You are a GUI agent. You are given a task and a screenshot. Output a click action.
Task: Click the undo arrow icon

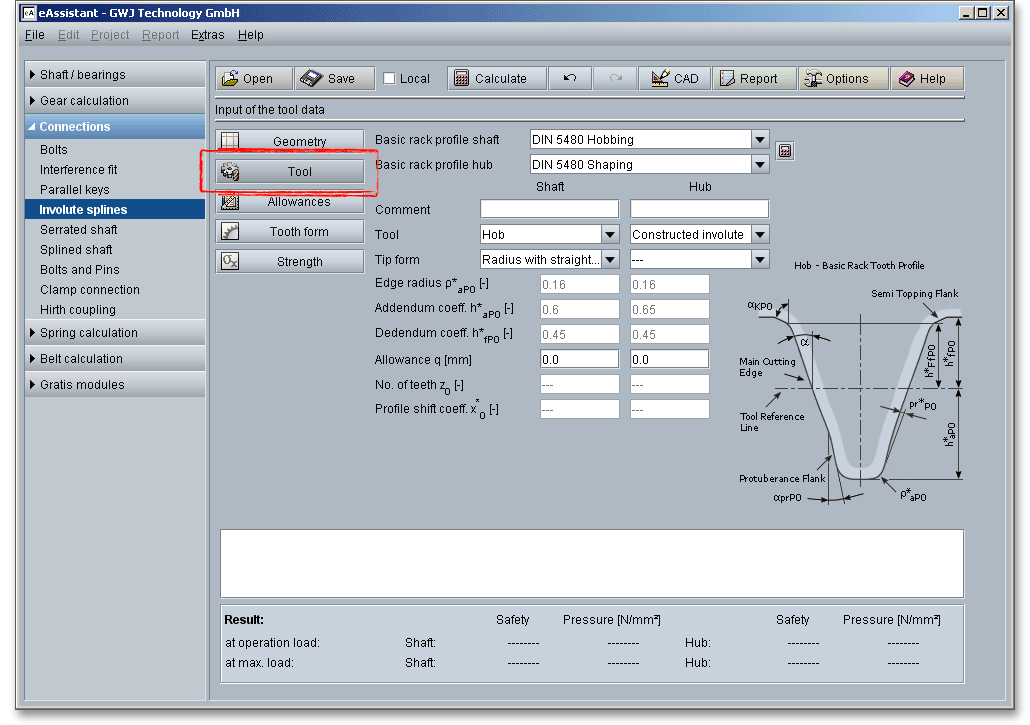pyautogui.click(x=569, y=79)
